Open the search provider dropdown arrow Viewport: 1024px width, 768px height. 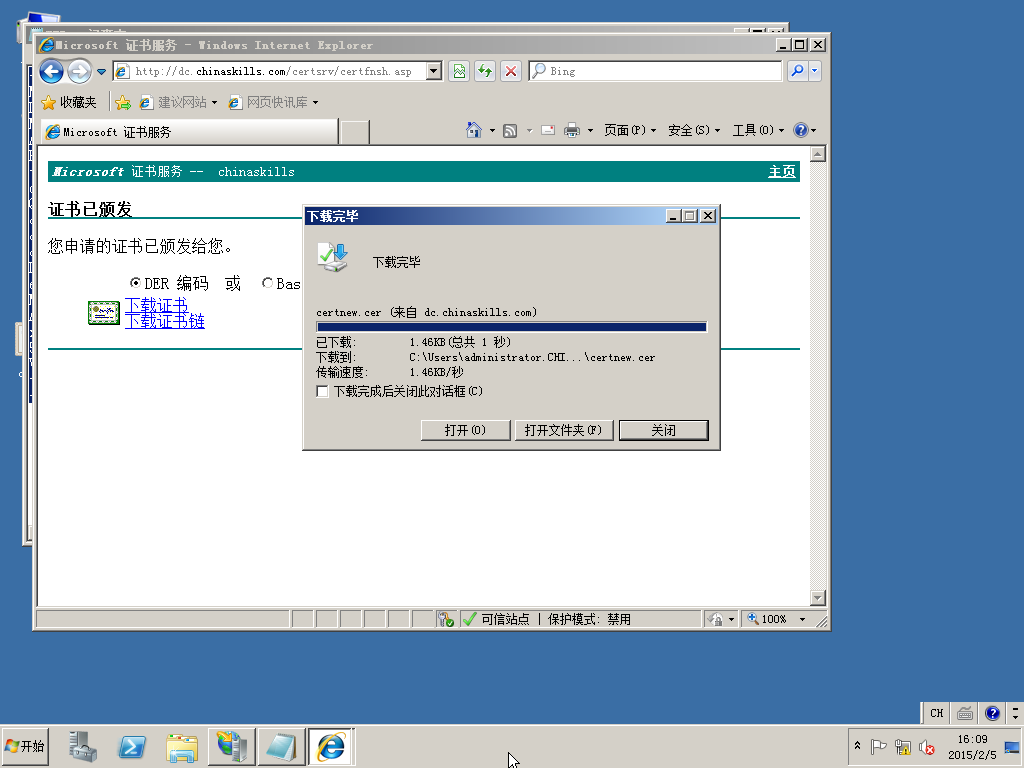point(814,71)
